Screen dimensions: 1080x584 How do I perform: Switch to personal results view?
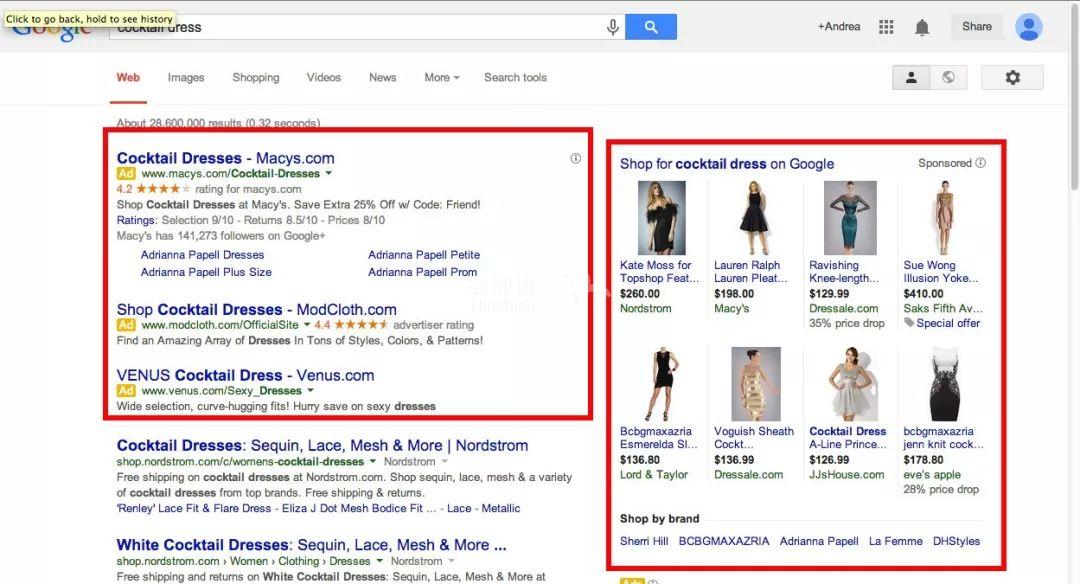(x=911, y=77)
